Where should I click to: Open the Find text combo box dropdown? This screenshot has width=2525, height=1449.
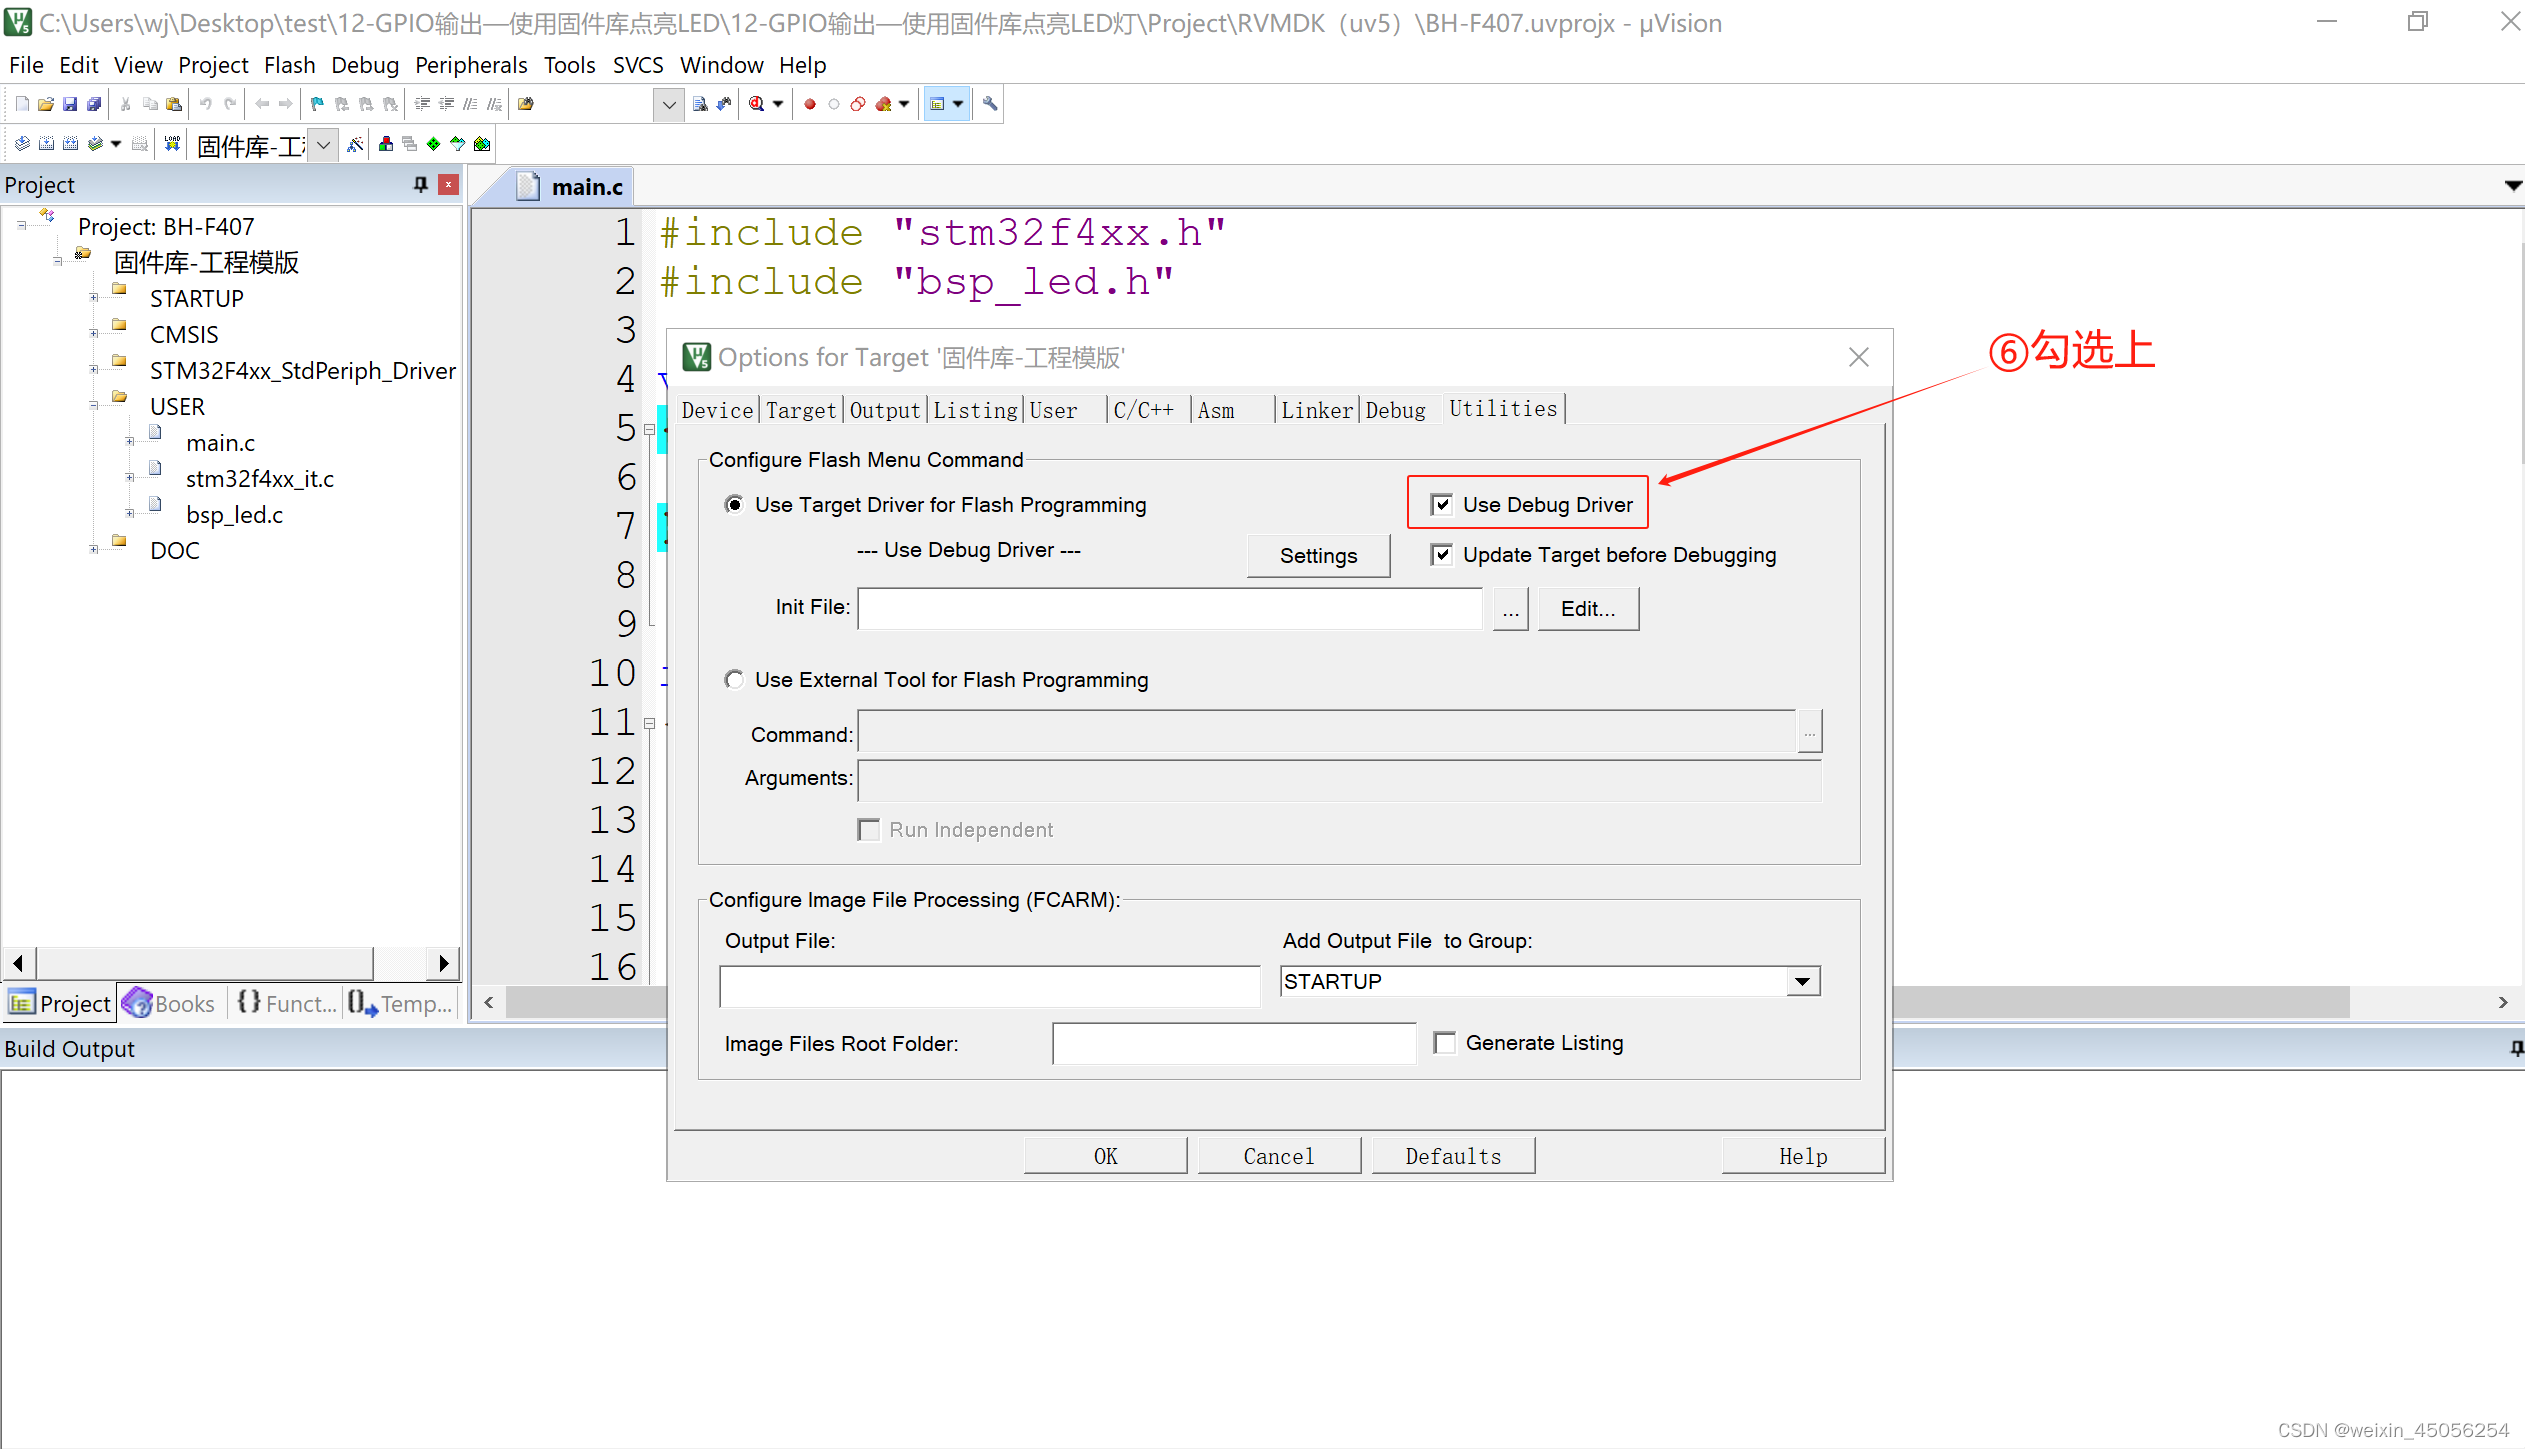[x=669, y=104]
